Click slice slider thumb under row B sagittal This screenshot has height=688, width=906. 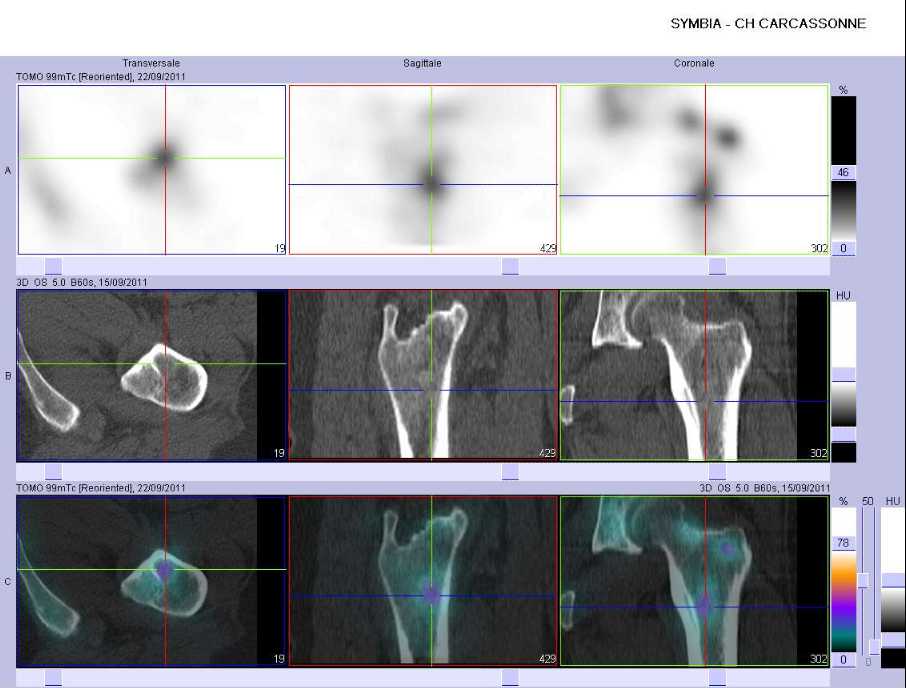[510, 472]
